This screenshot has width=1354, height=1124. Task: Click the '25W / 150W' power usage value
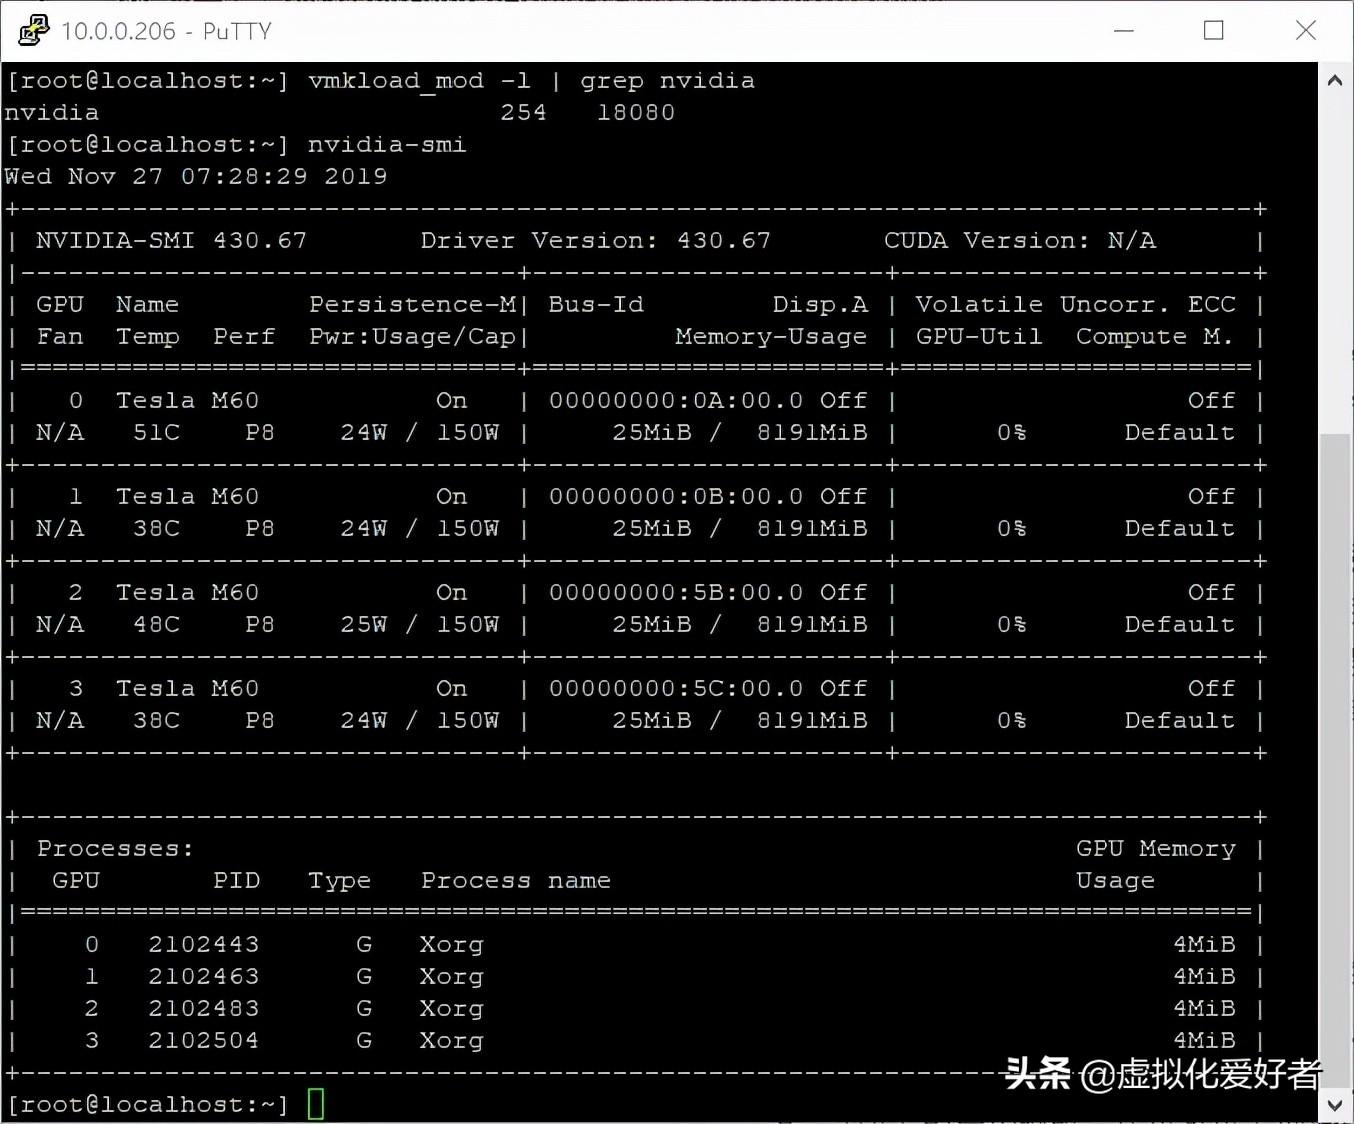[x=420, y=625]
